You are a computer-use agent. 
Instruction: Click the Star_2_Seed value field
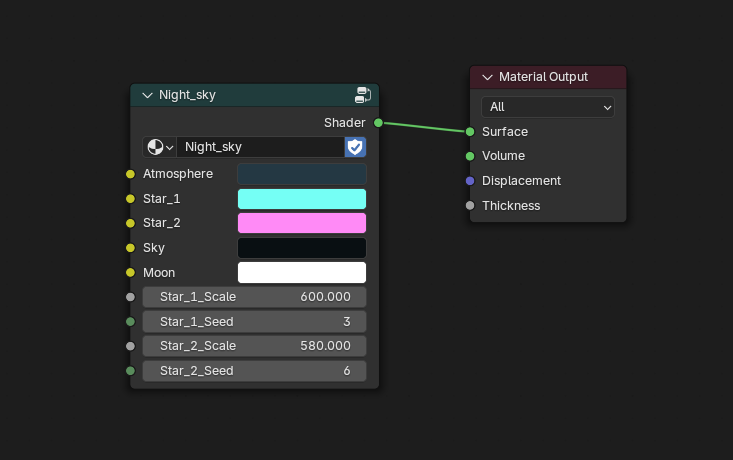[254, 371]
